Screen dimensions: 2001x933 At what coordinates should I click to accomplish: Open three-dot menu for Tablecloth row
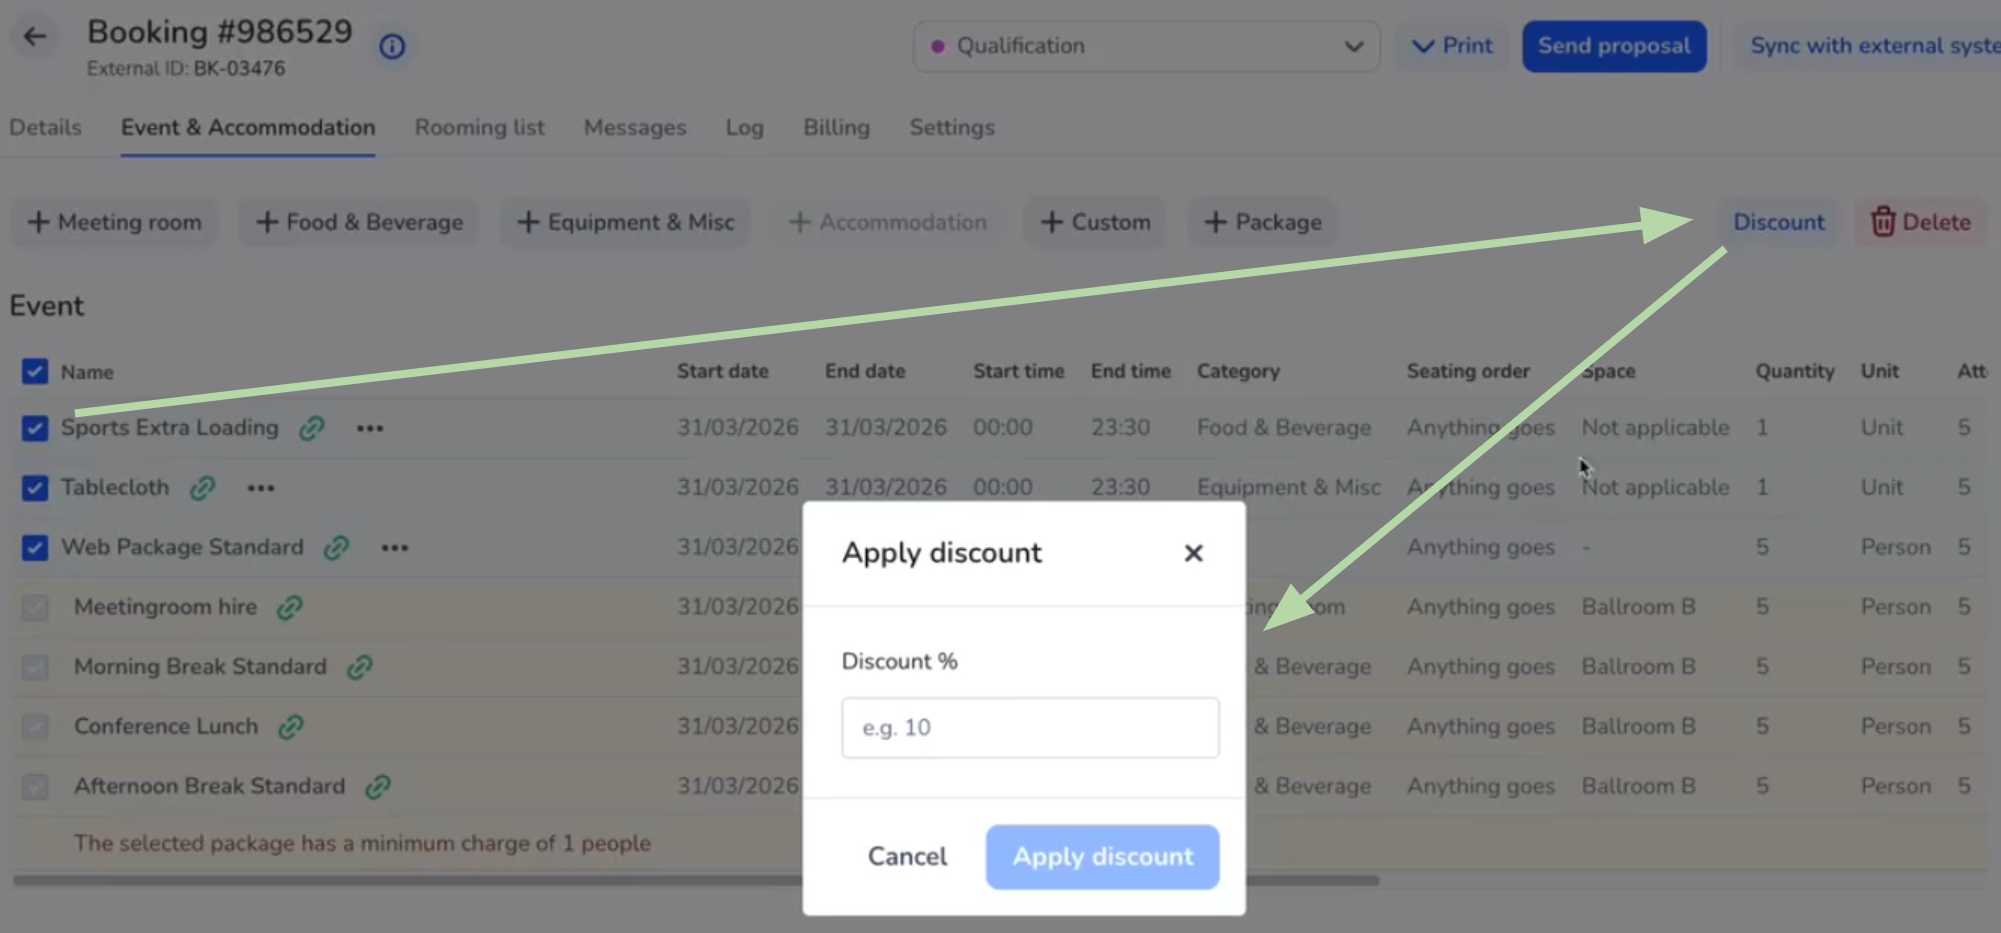(261, 488)
